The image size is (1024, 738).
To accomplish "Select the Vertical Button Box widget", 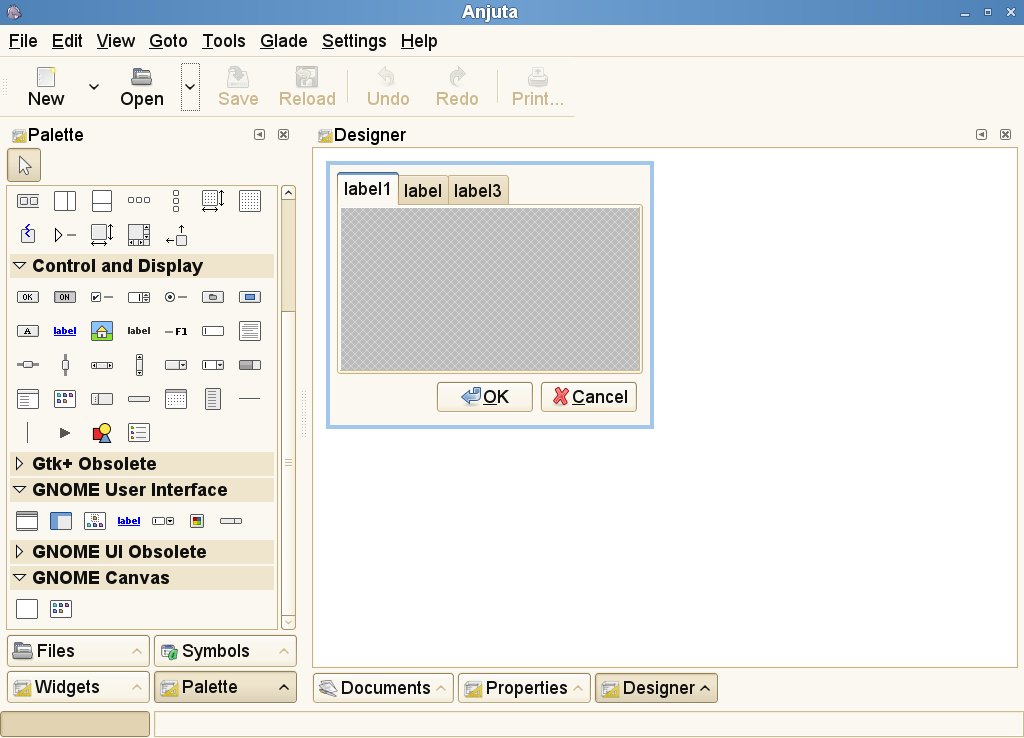I will coord(176,201).
